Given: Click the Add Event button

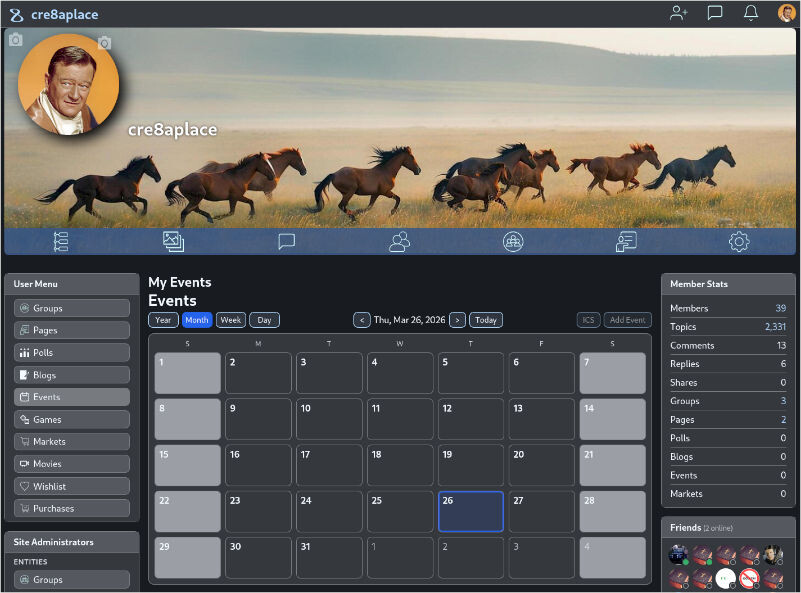Looking at the screenshot, I should 627,320.
